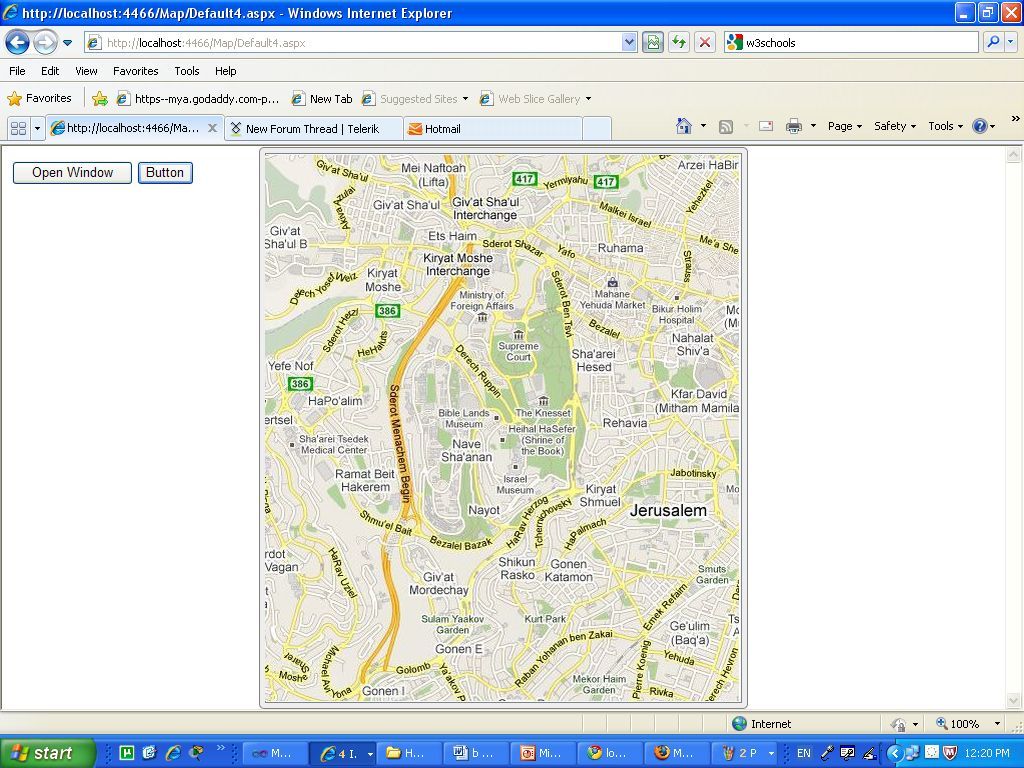This screenshot has width=1024, height=768.
Task: Expand Web Slice Gallery dropdown
Action: (588, 99)
